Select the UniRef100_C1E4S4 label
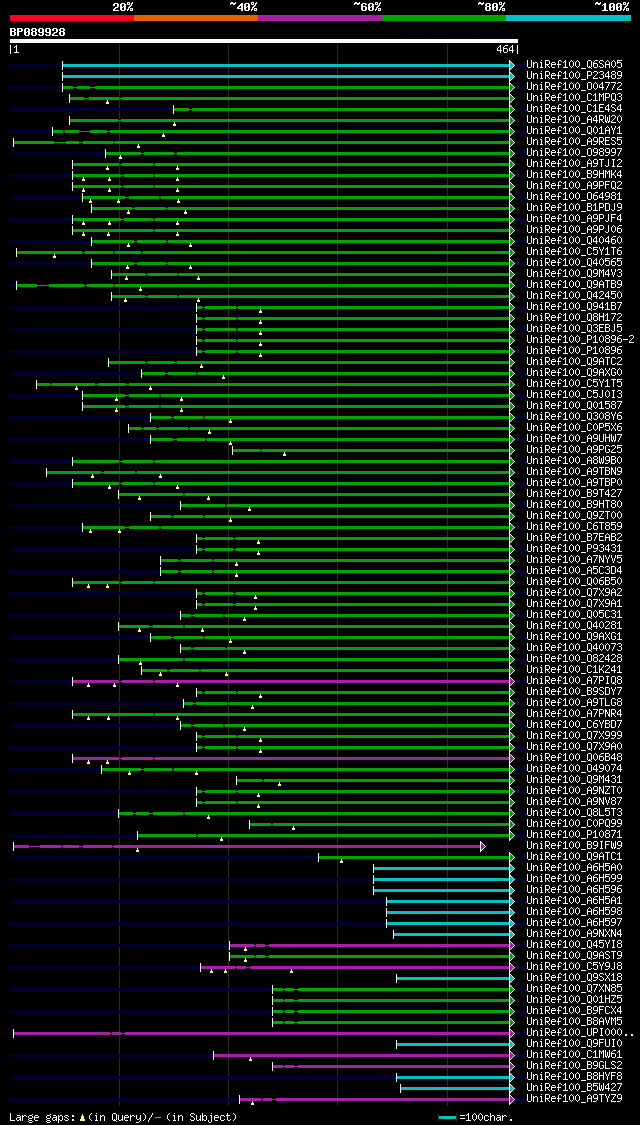640x1125 pixels. point(574,108)
